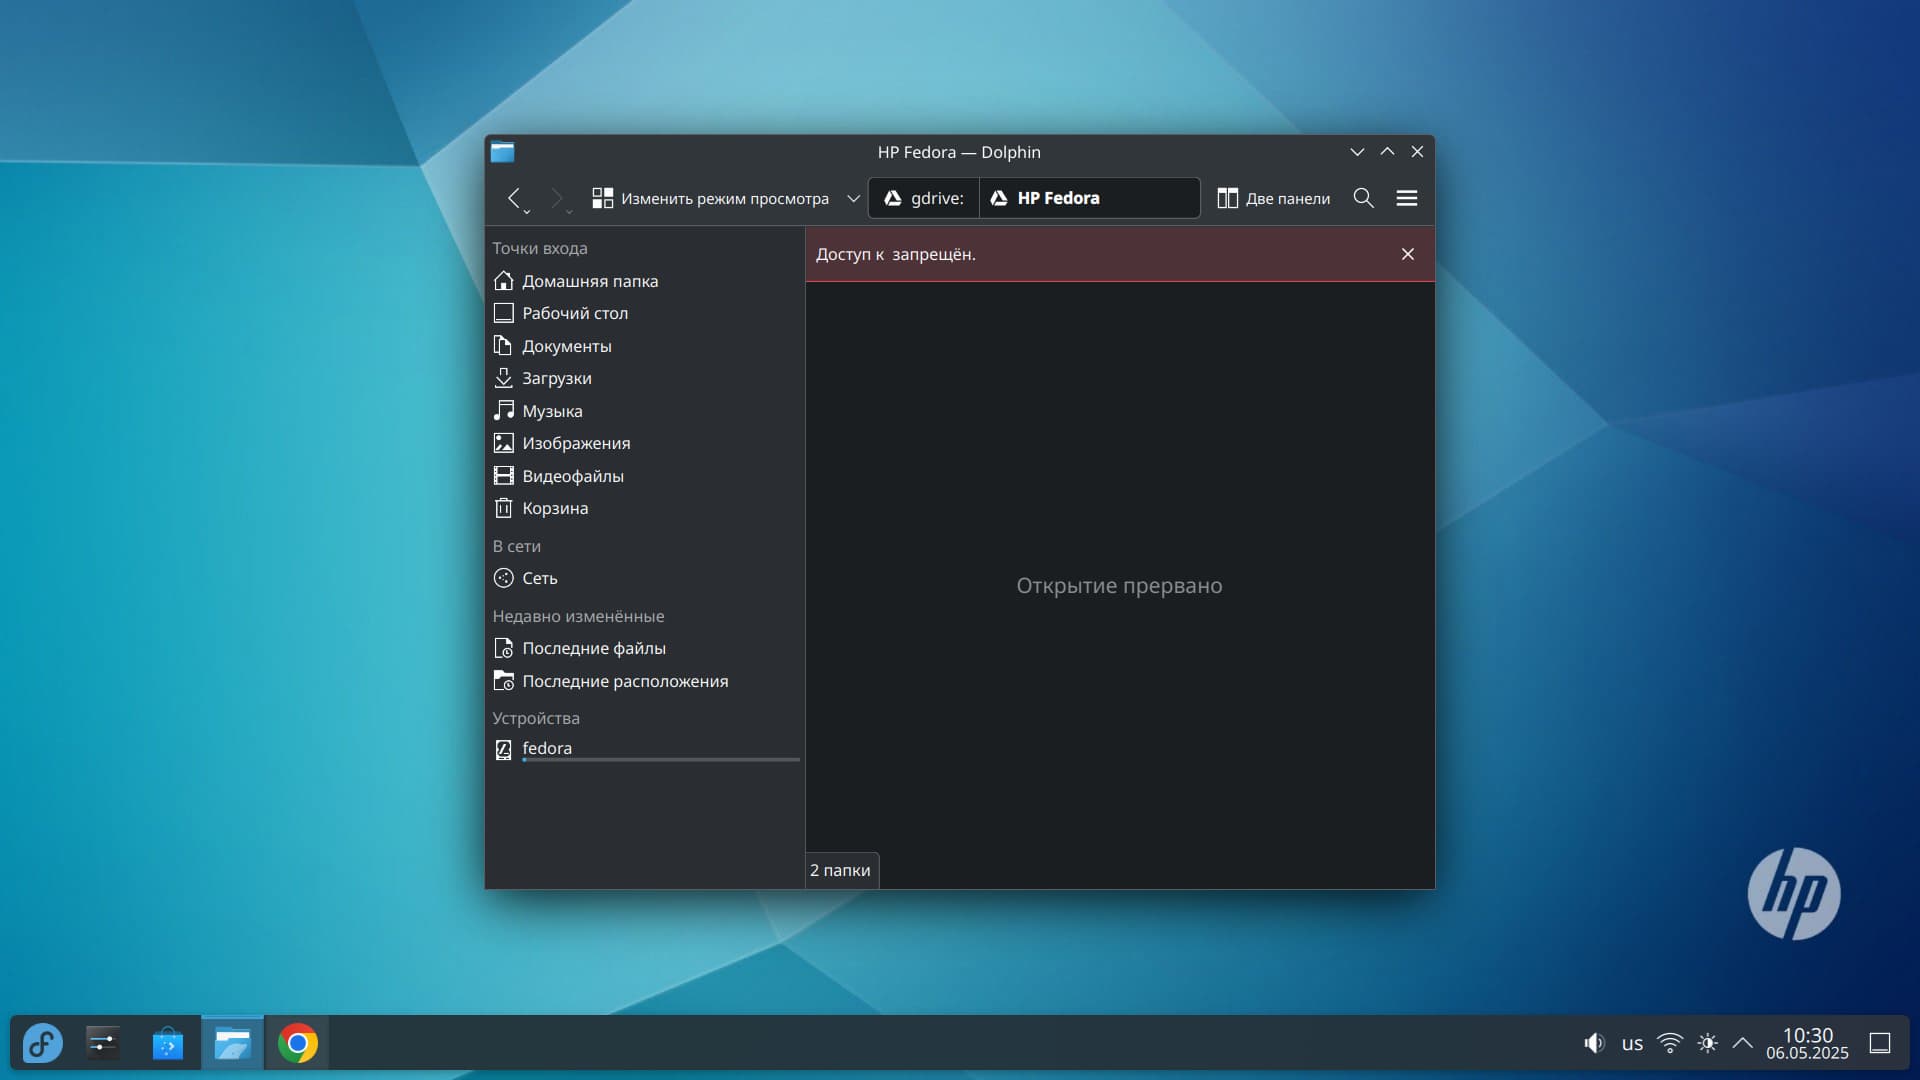Viewport: 1920px width, 1080px height.
Task: Click the music note icon
Action: click(503, 411)
